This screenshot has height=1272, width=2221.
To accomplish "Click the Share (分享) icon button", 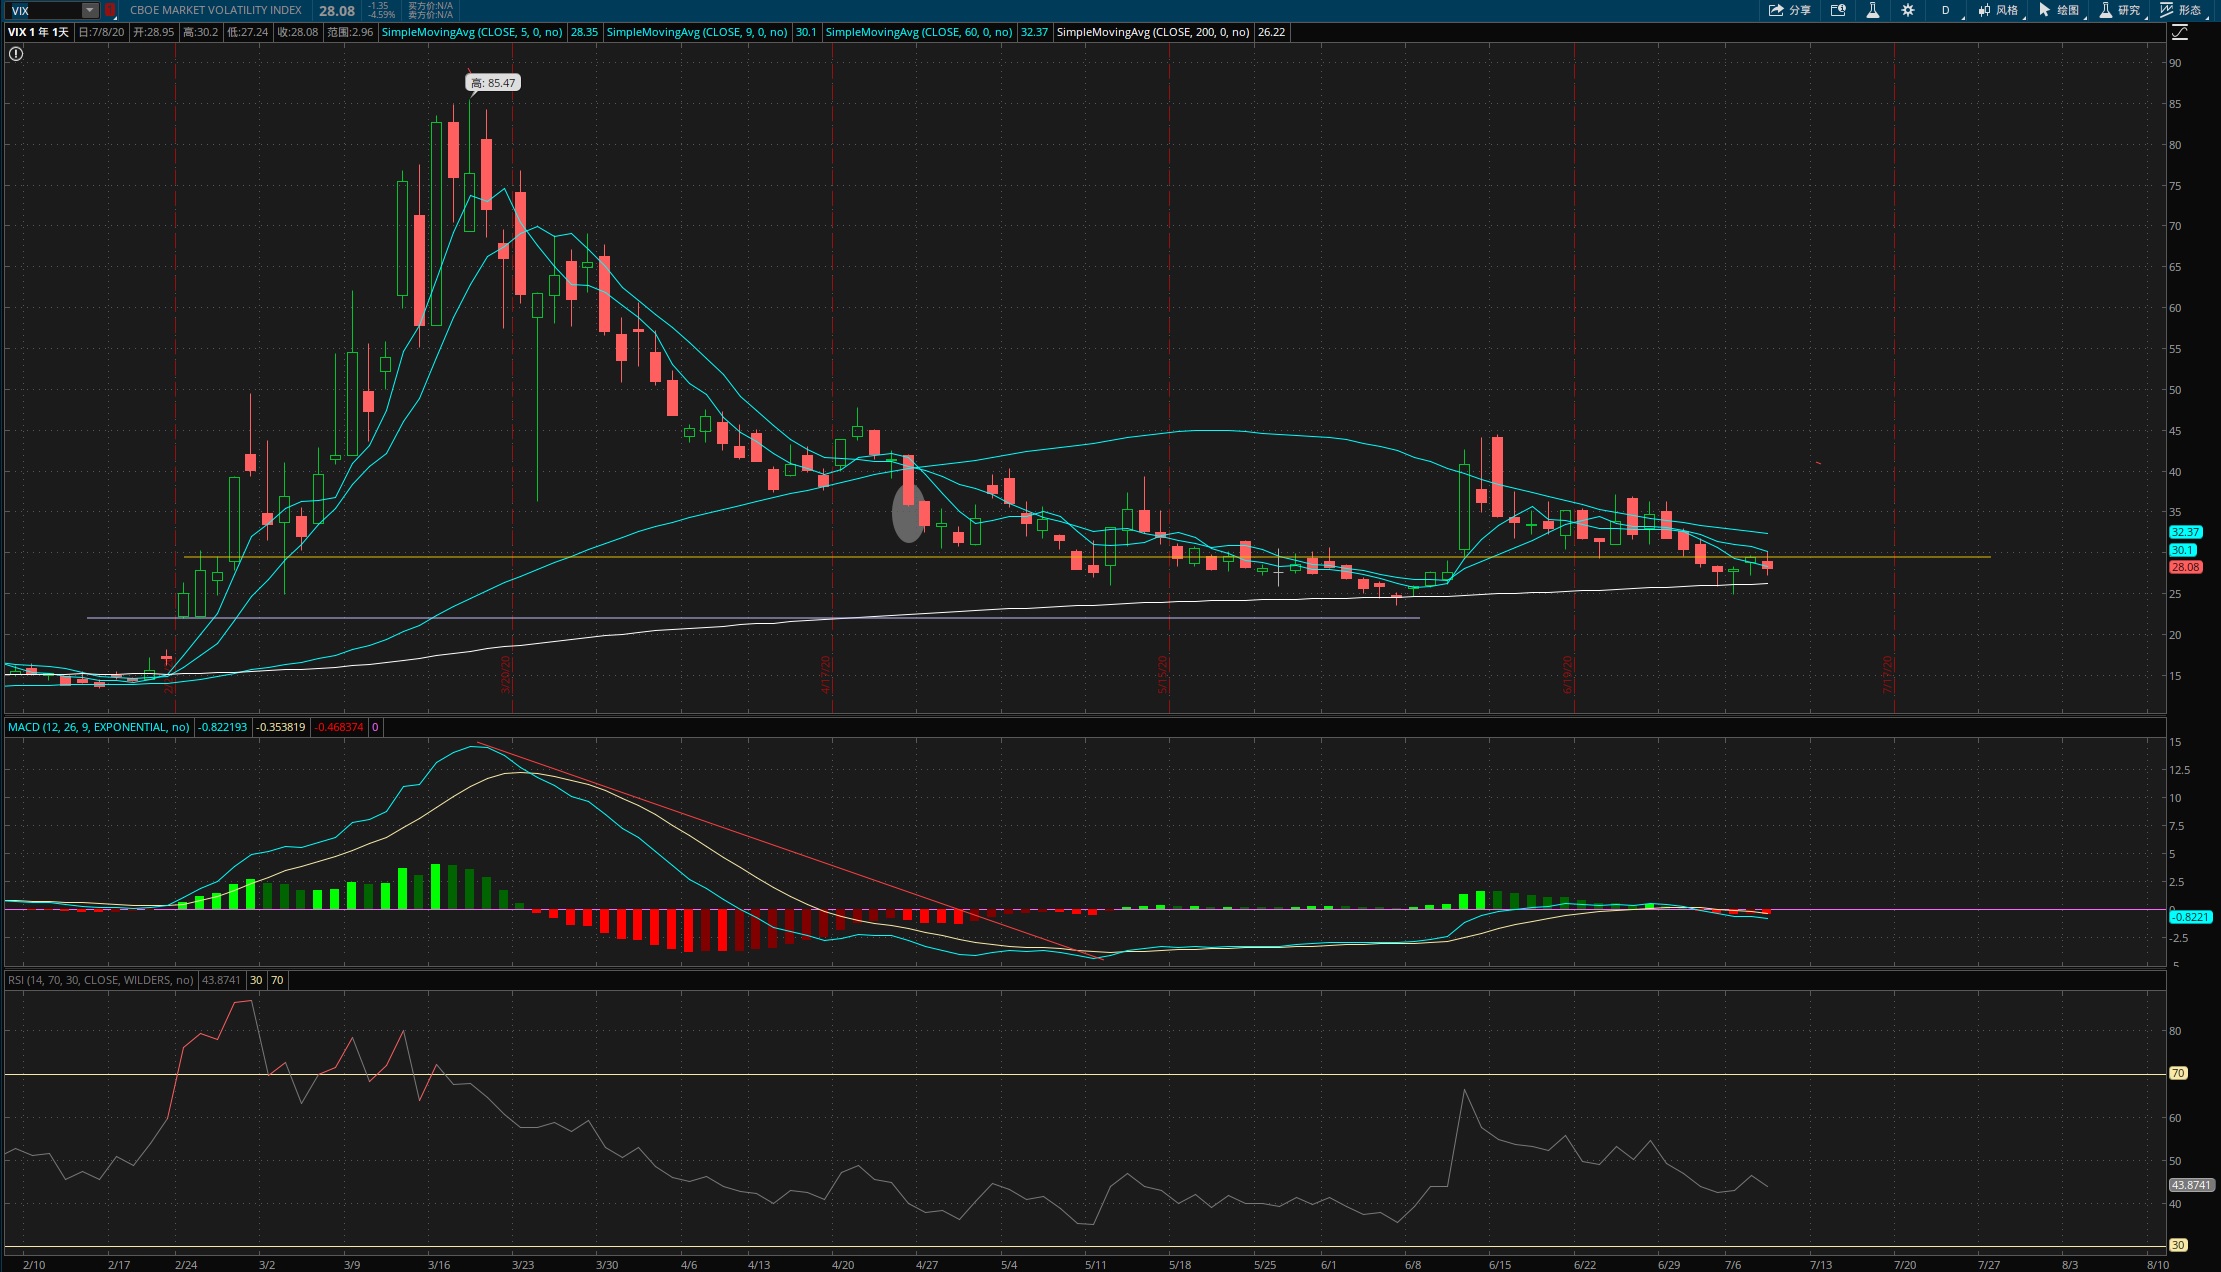I will click(1790, 10).
